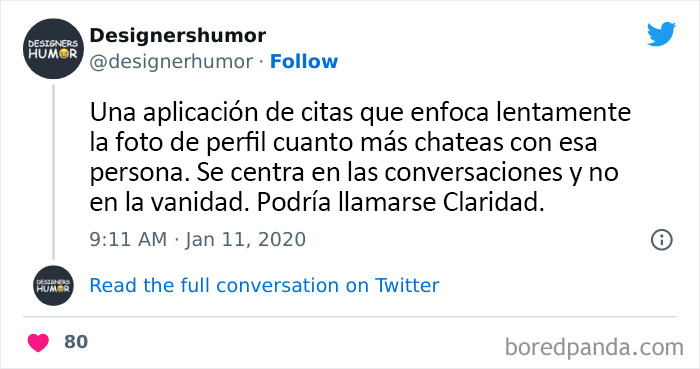700x369 pixels.
Task: Click the horizontal divider above the like count
Action: click(350, 317)
